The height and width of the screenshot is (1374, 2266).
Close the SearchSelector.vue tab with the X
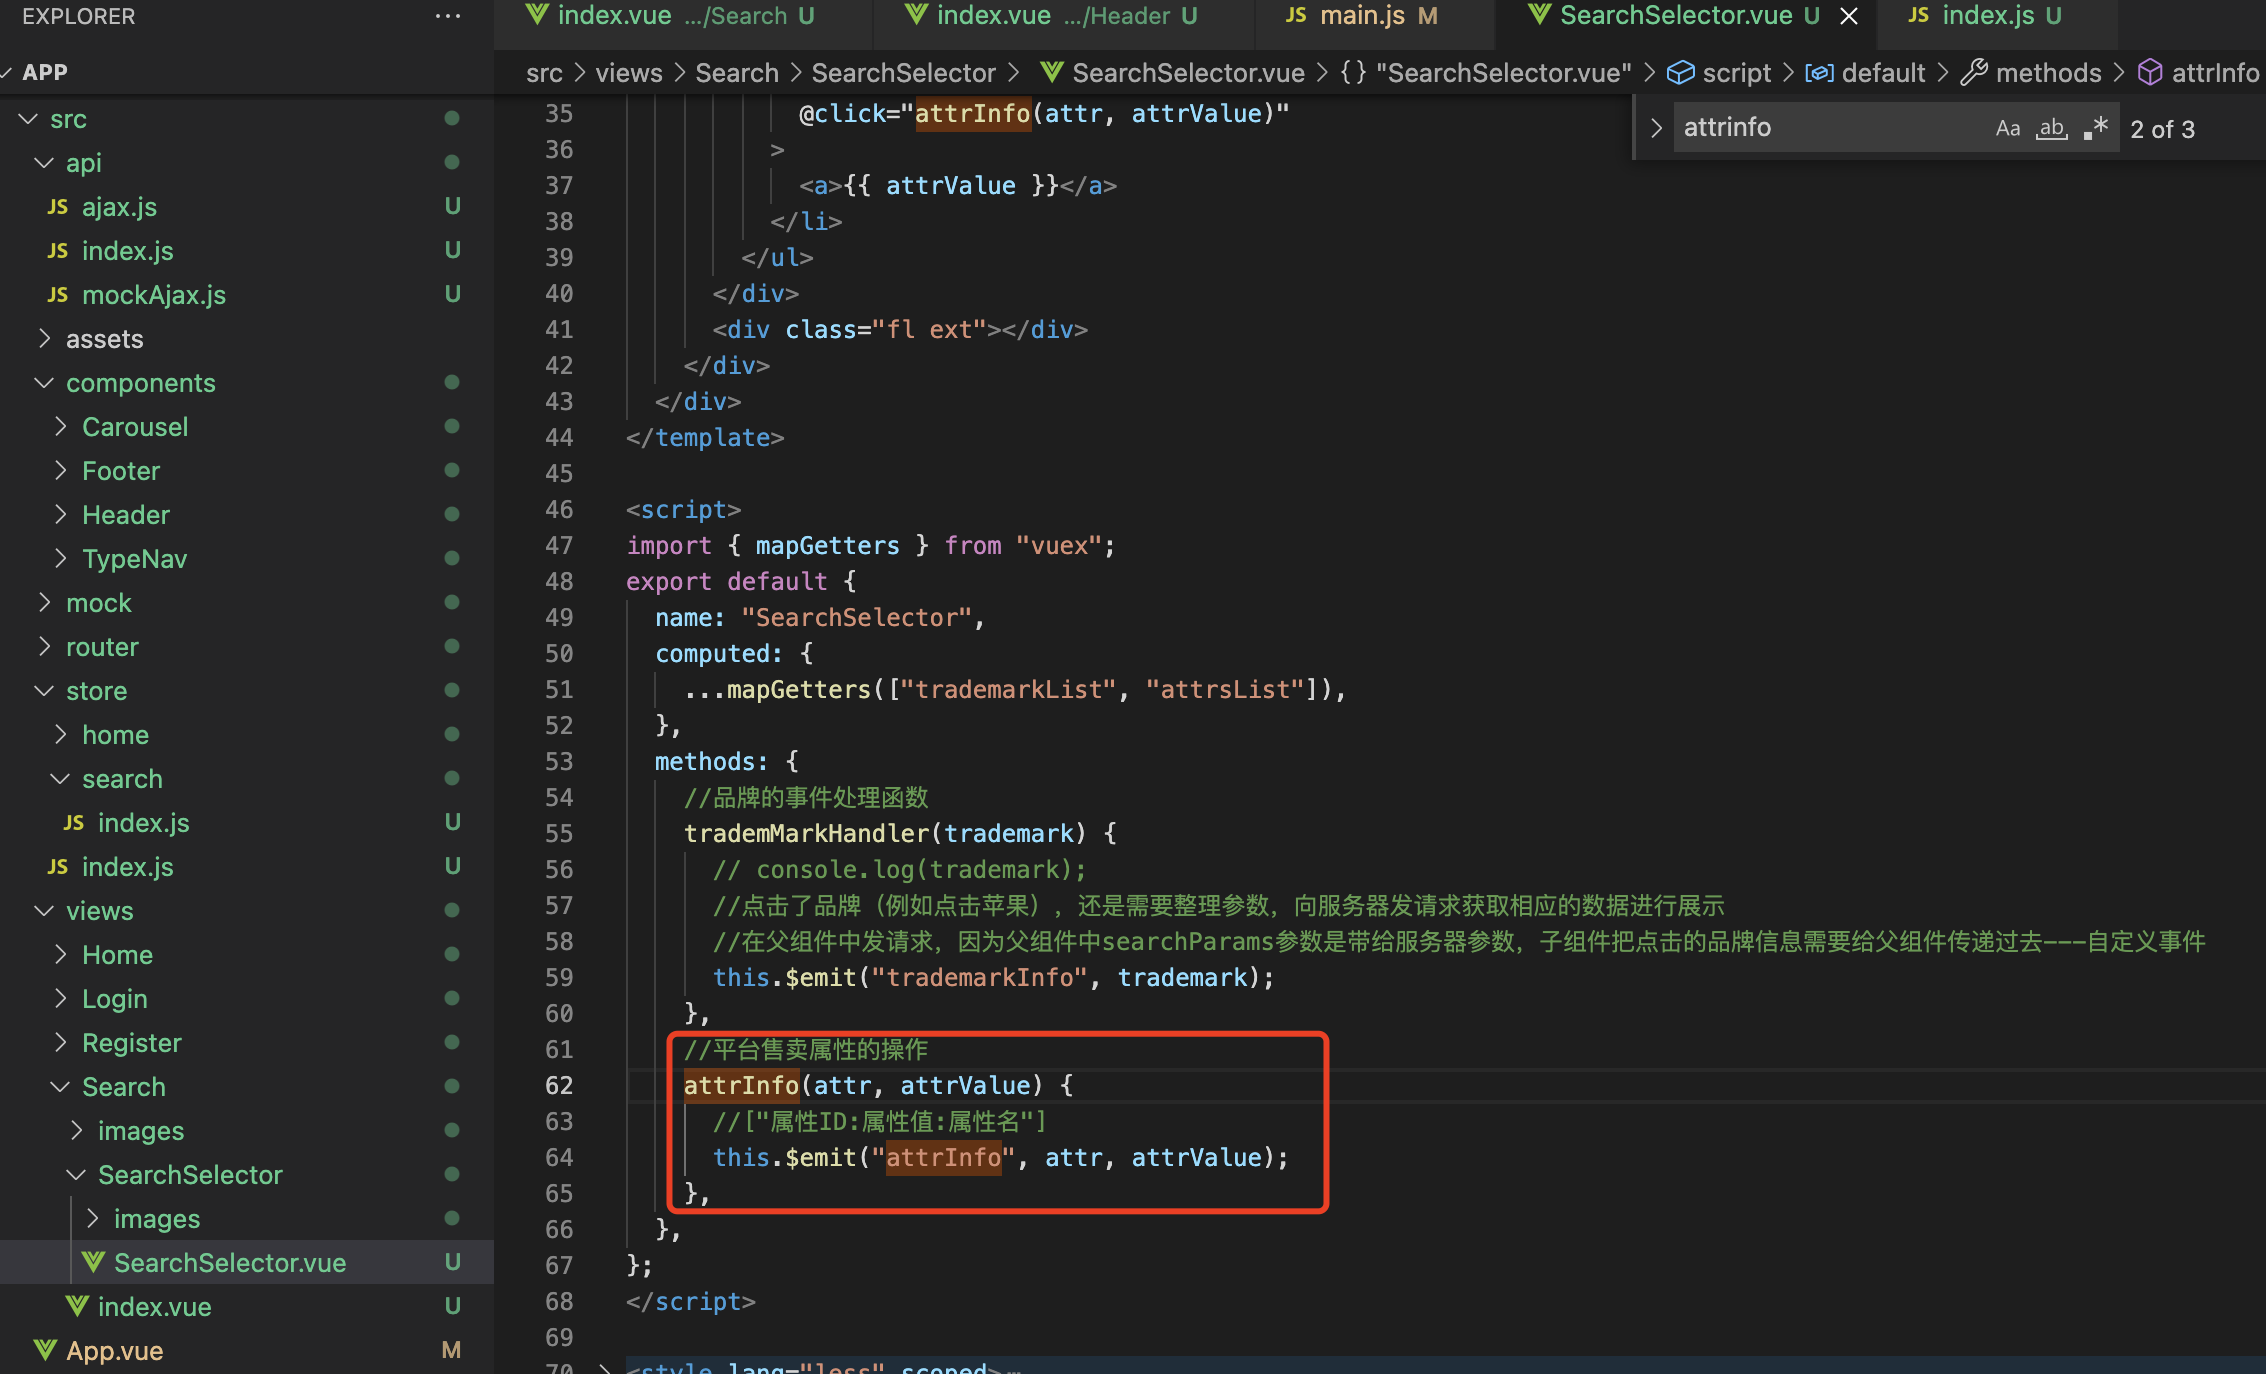point(1849,16)
